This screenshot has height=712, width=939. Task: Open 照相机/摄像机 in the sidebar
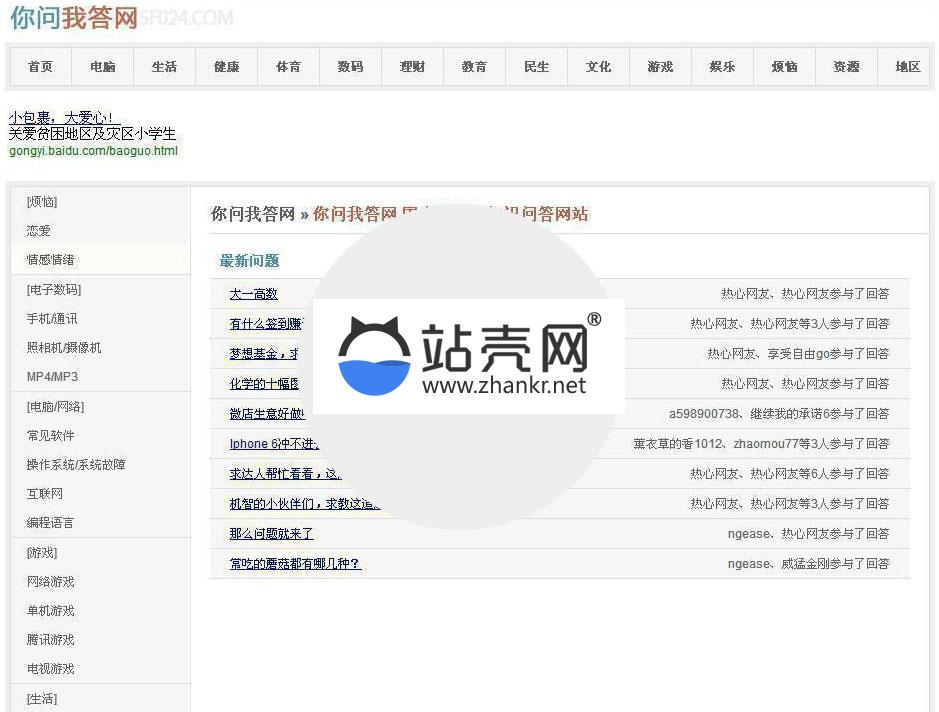click(64, 347)
